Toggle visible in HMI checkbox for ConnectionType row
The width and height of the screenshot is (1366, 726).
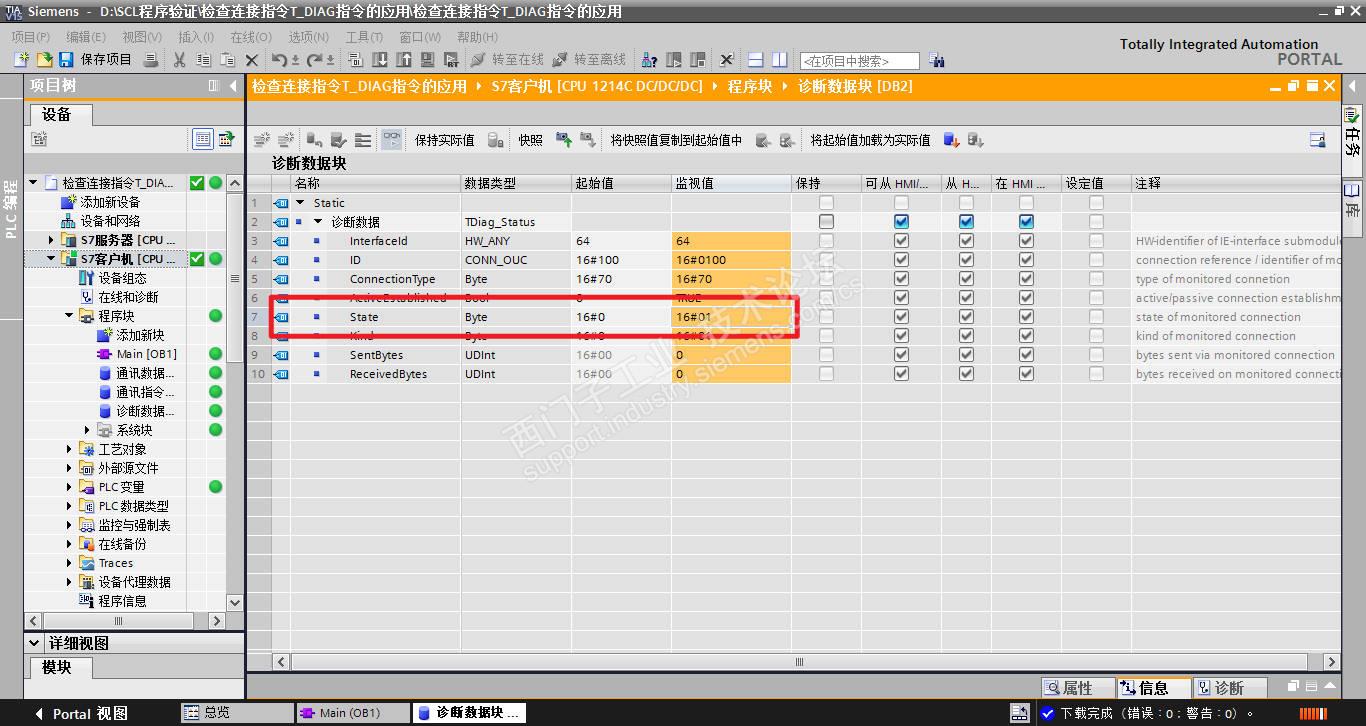pos(1026,279)
